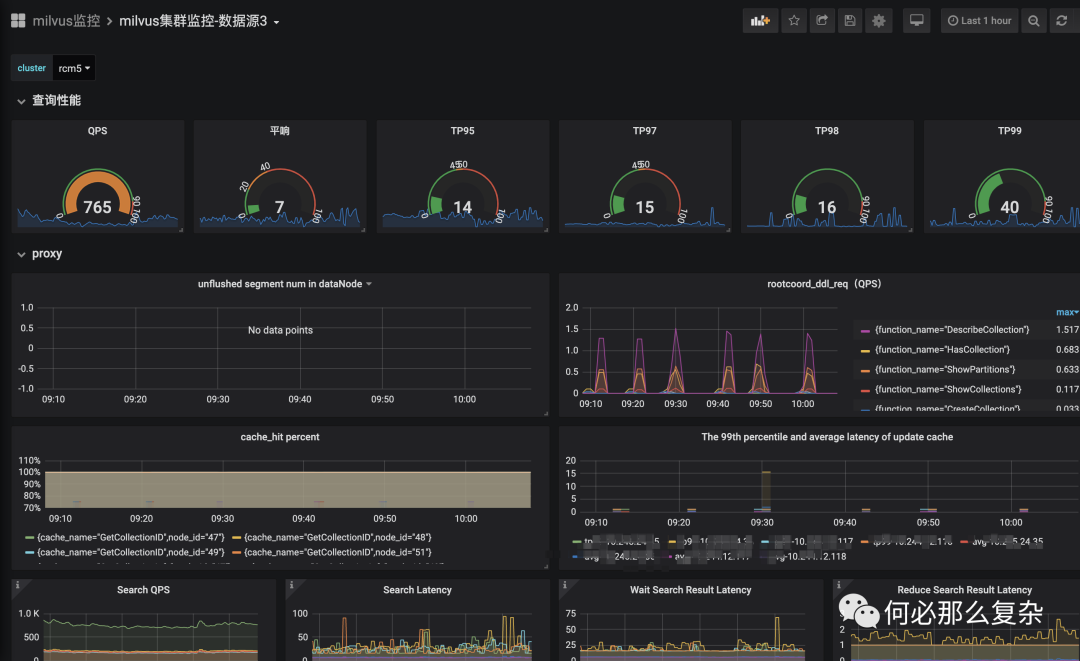
Task: Open the cluster rcm5 variable dropdown
Action: click(74, 68)
